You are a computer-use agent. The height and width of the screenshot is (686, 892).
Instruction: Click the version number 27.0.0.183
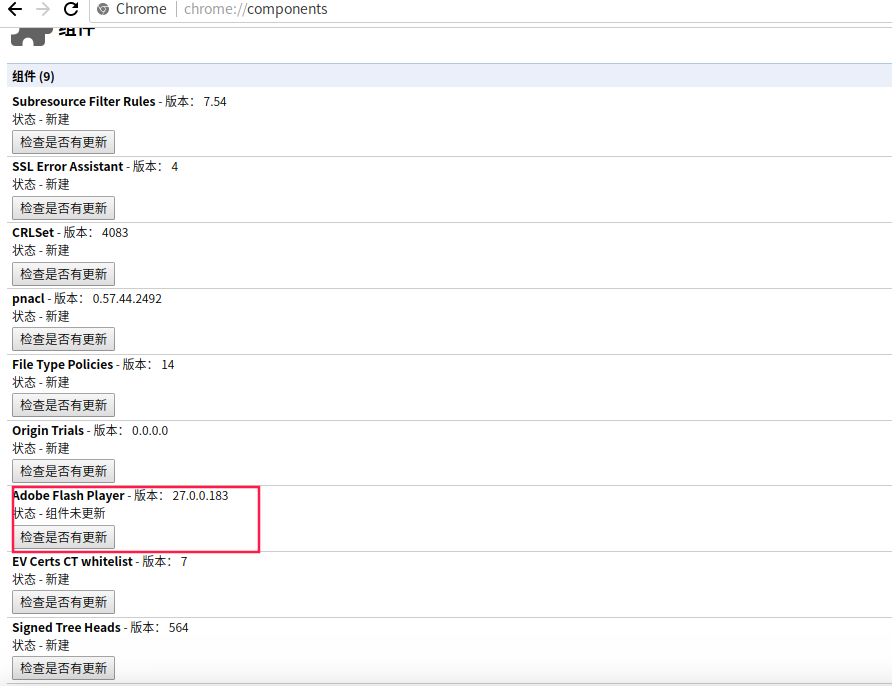(x=200, y=496)
